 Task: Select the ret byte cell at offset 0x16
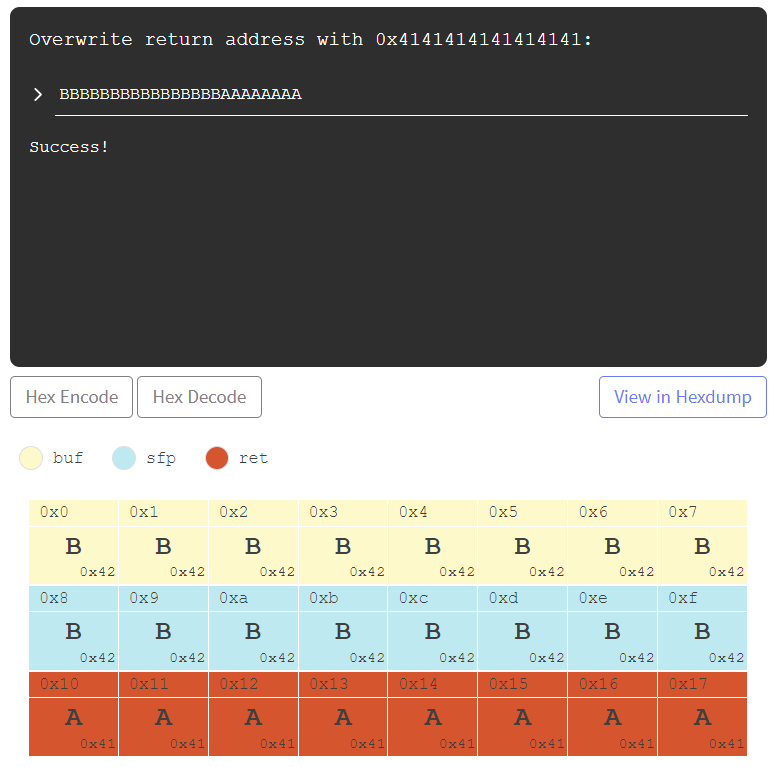[613, 714]
